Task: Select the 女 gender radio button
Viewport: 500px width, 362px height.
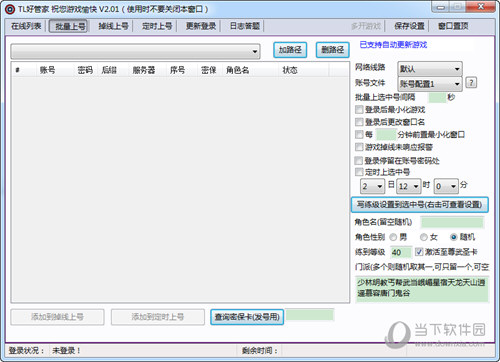Action: pos(424,237)
